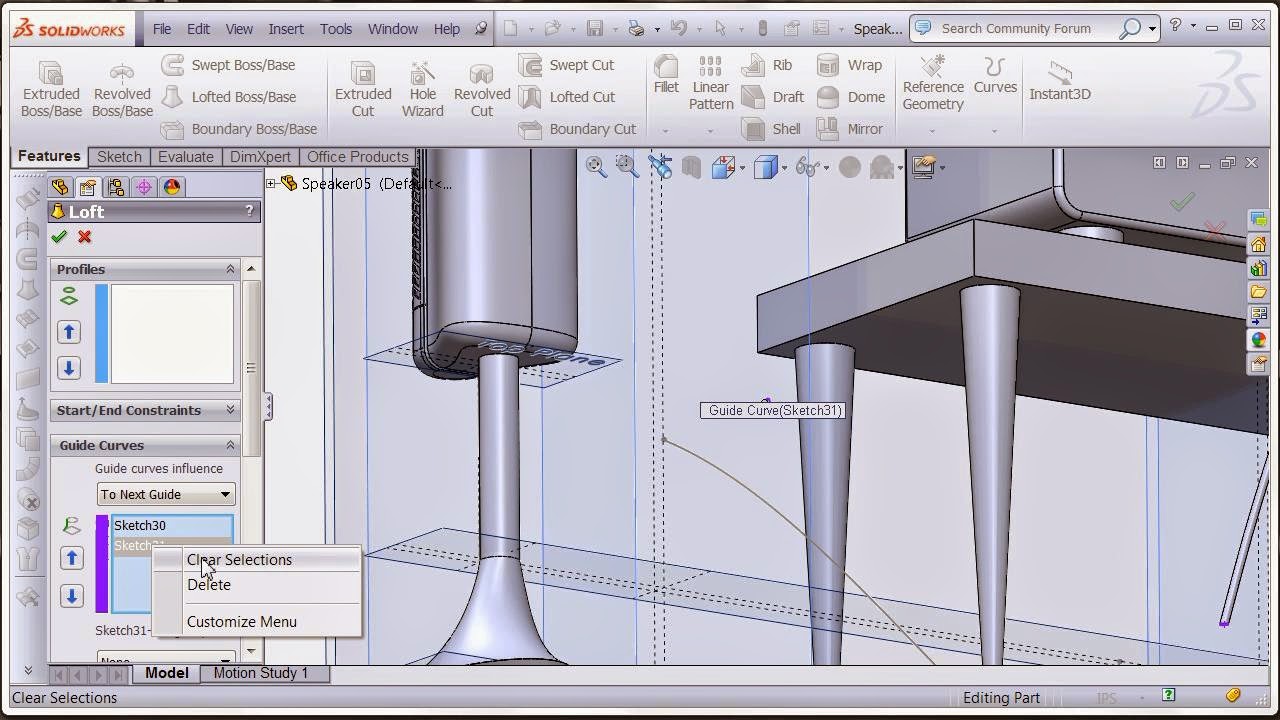Choose Customize Menu entry
Image resolution: width=1280 pixels, height=720 pixels.
[x=256, y=622]
